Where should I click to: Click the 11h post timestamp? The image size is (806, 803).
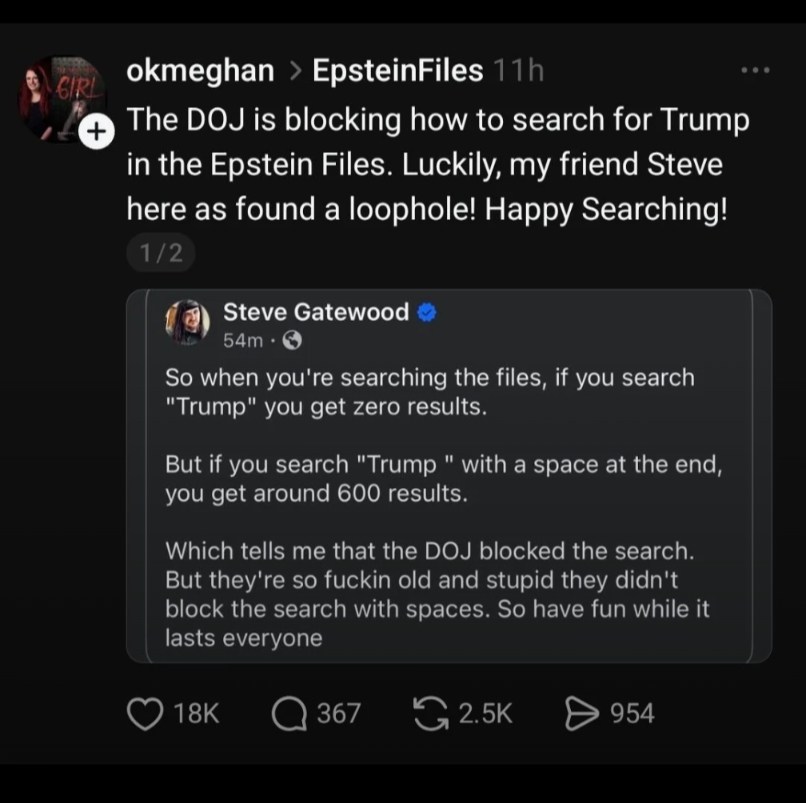click(518, 71)
